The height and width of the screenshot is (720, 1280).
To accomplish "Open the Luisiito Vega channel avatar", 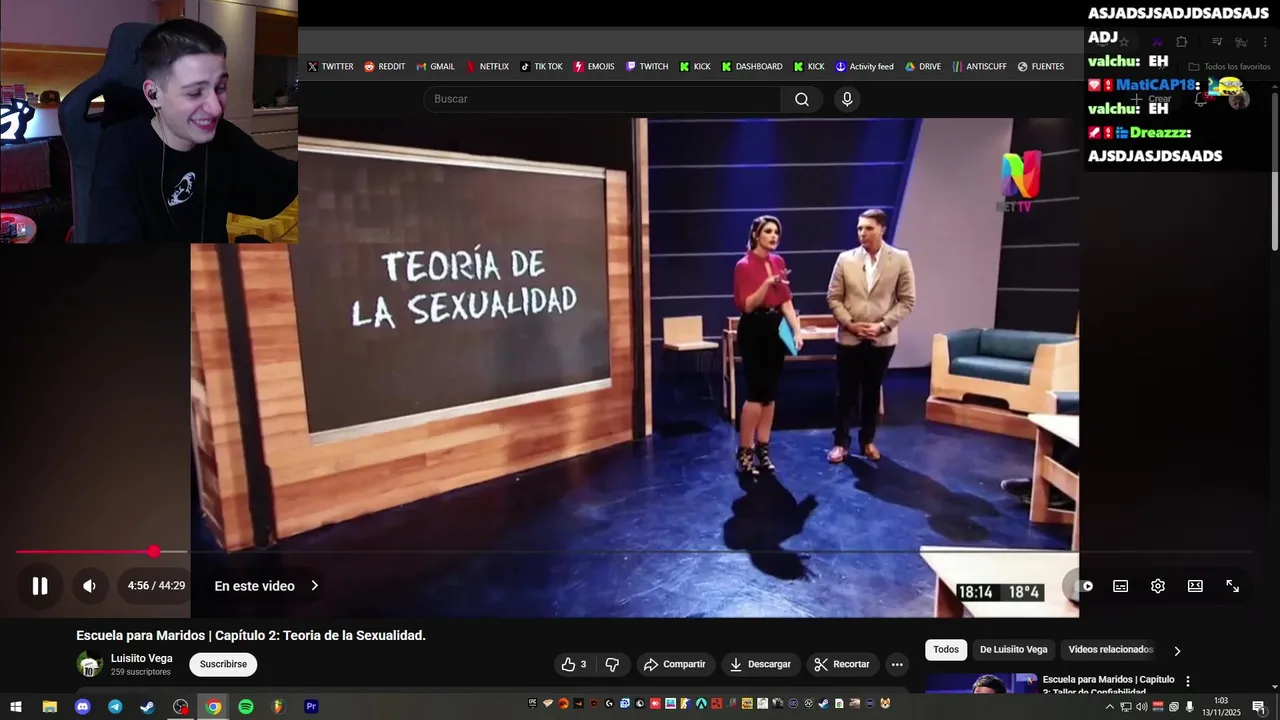I will coord(90,664).
